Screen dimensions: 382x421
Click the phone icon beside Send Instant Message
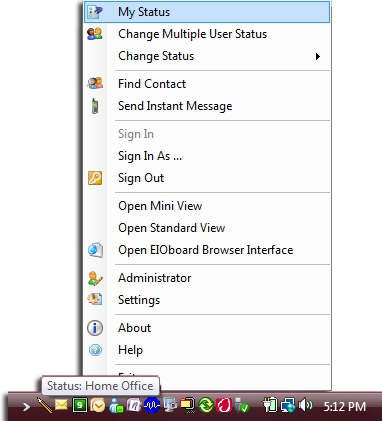[x=95, y=106]
